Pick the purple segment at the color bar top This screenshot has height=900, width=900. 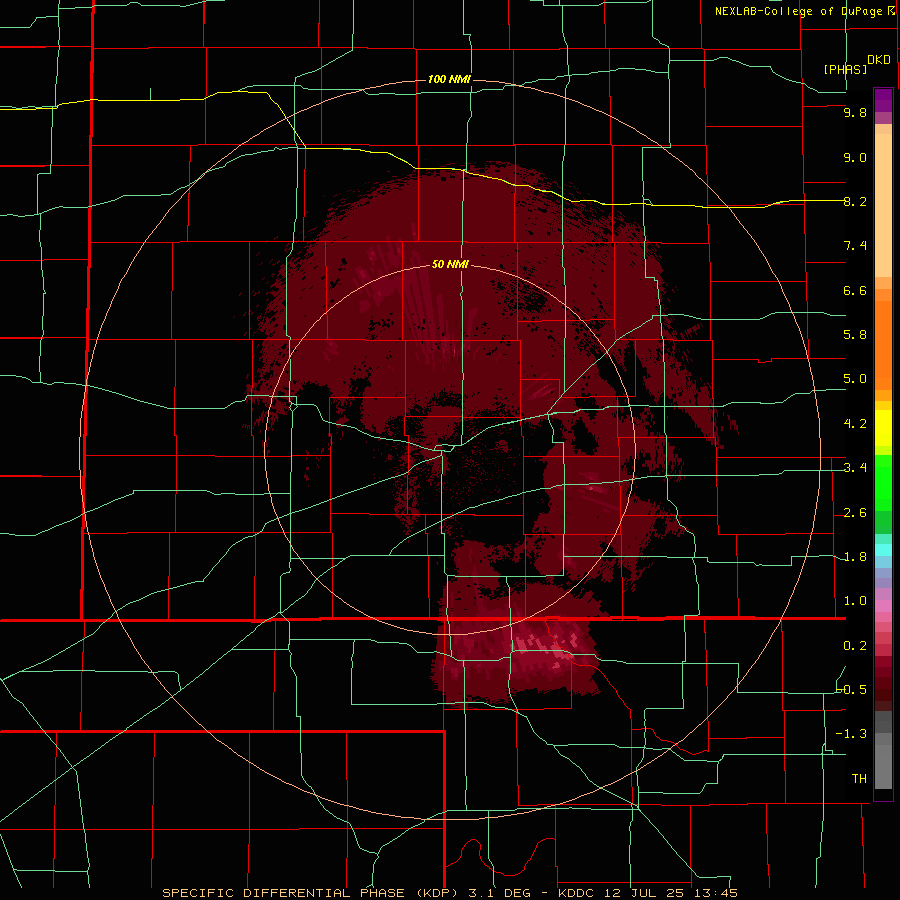click(x=883, y=100)
